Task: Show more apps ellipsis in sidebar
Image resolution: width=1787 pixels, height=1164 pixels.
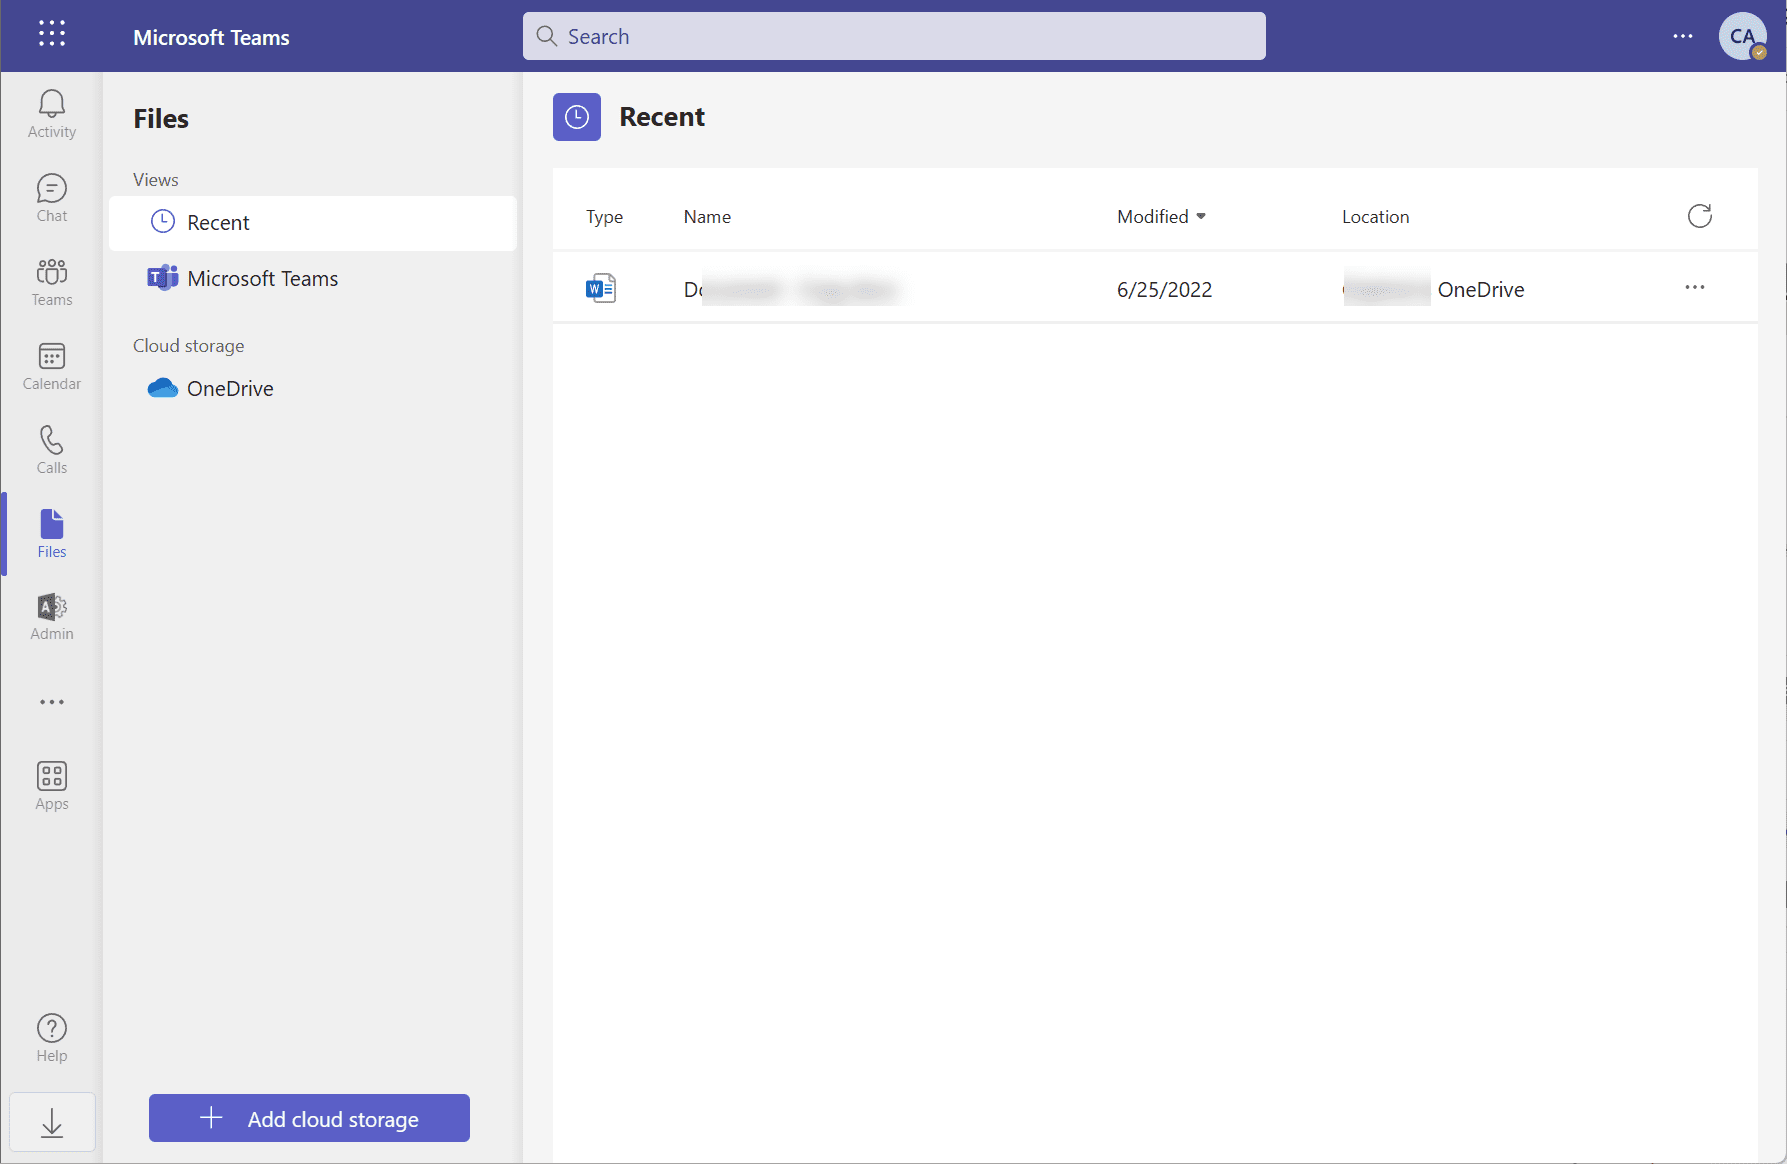Action: point(52,702)
